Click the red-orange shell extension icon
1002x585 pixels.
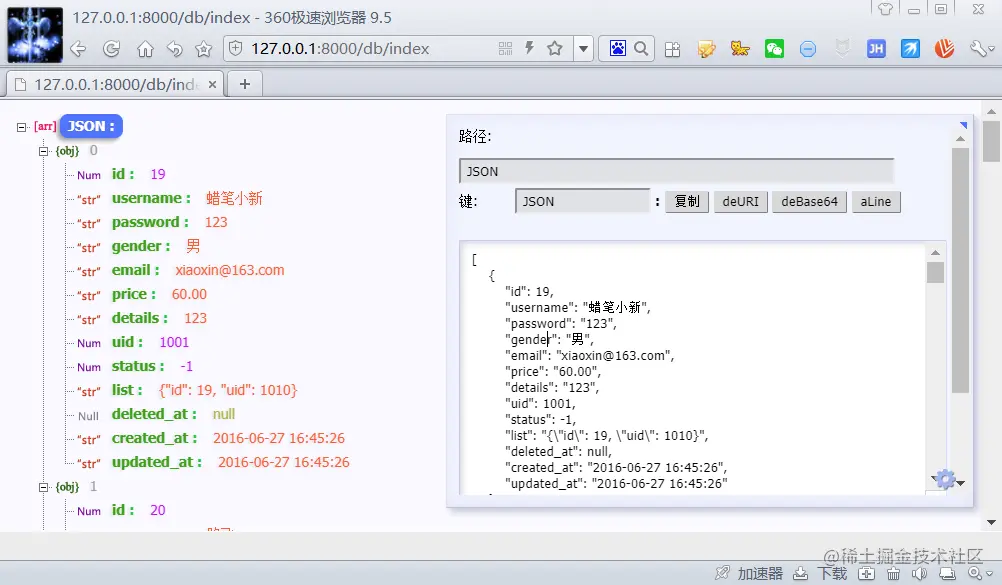click(944, 49)
